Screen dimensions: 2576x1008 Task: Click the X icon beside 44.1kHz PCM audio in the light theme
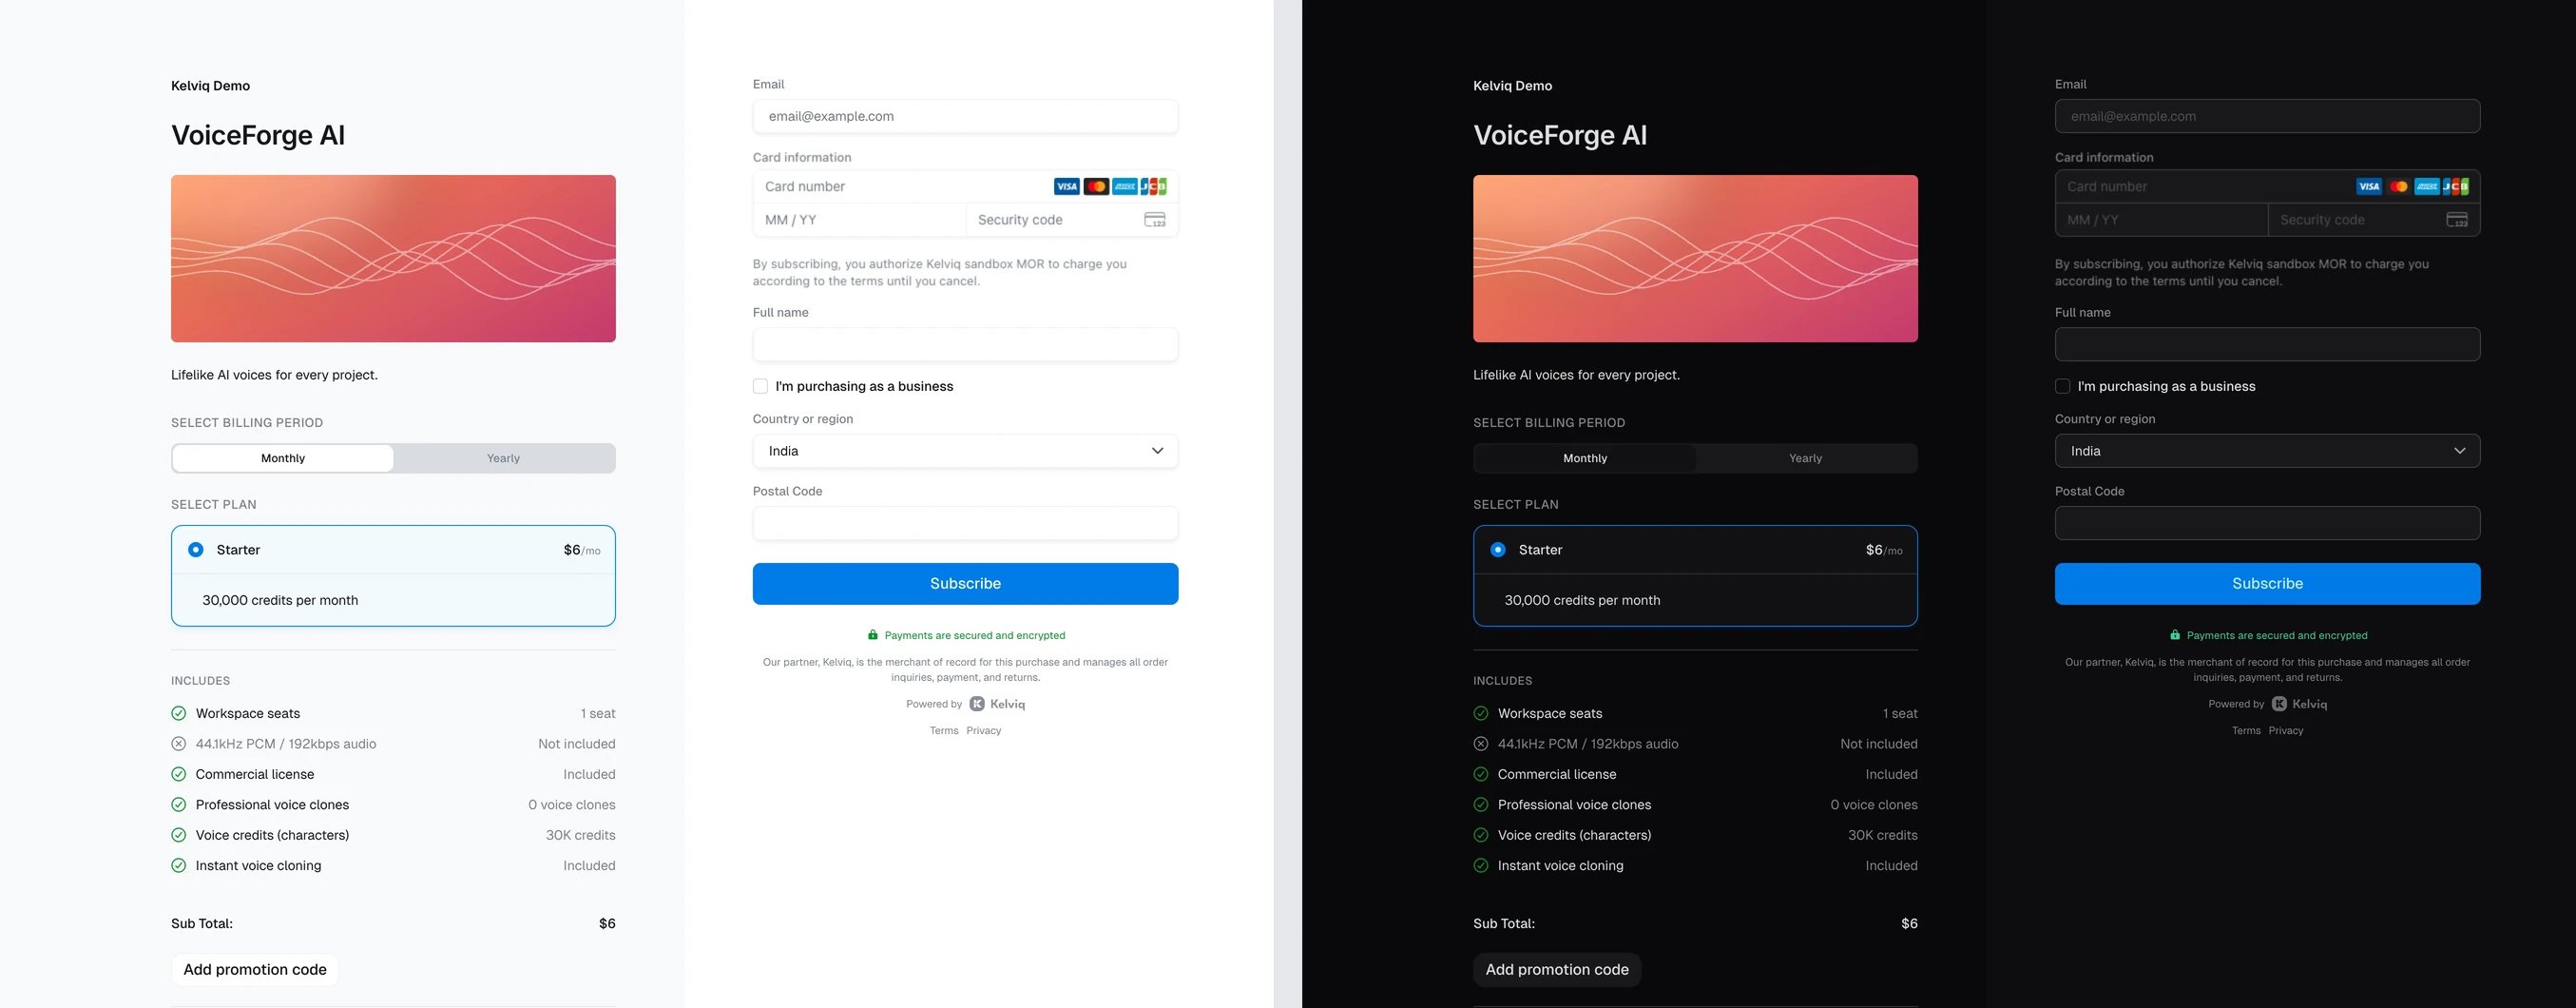click(x=179, y=744)
